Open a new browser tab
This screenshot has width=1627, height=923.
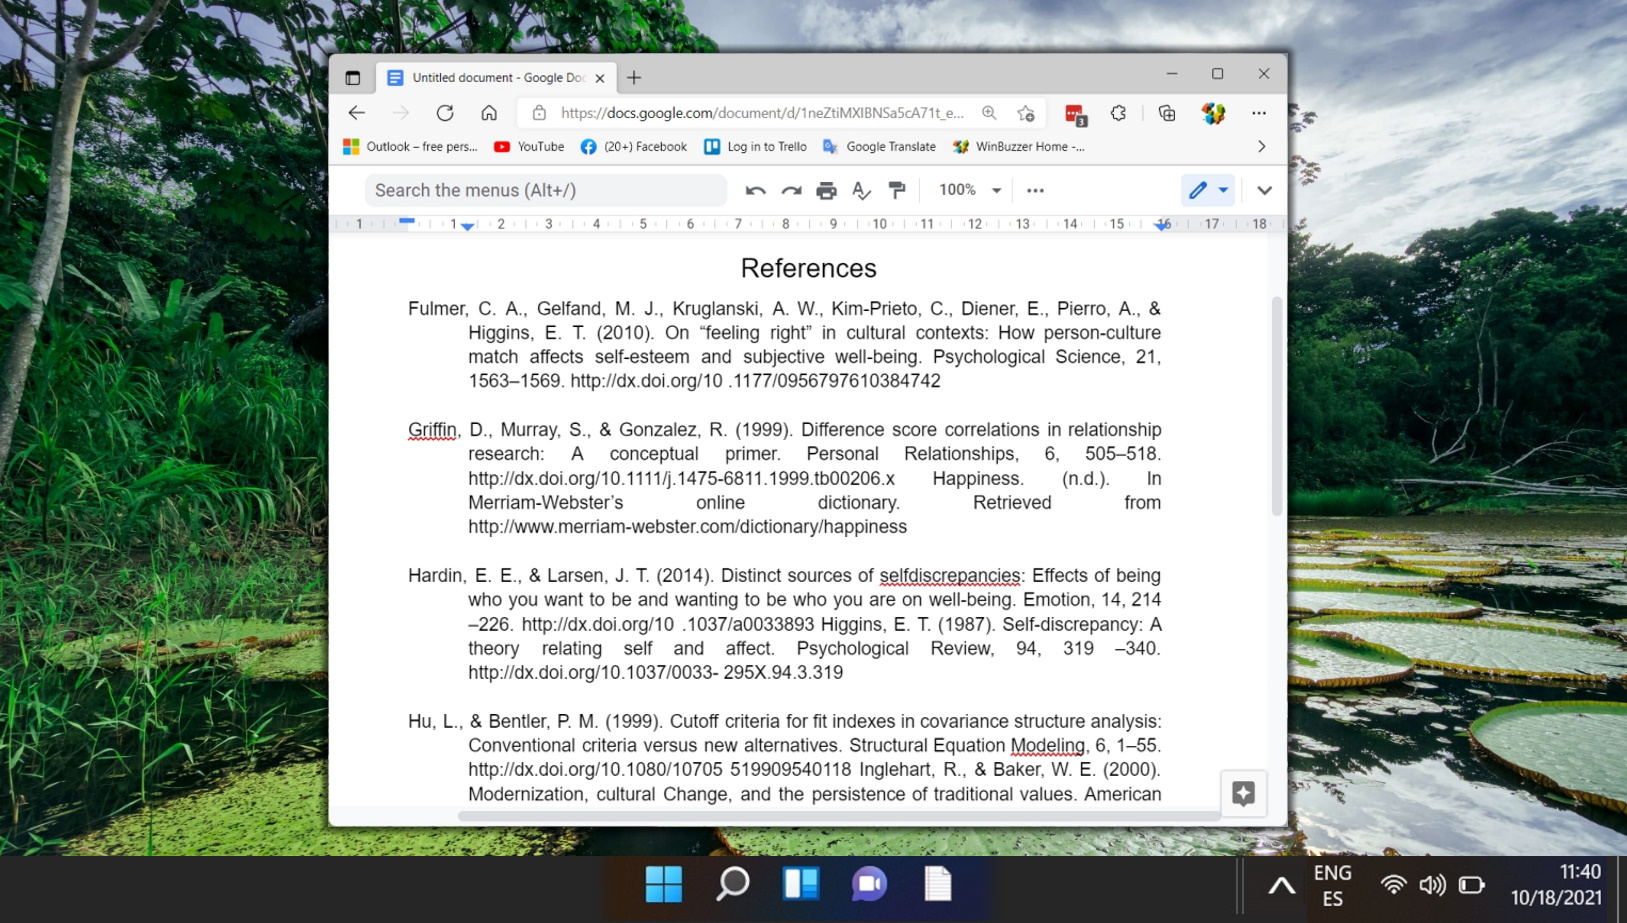click(x=634, y=78)
